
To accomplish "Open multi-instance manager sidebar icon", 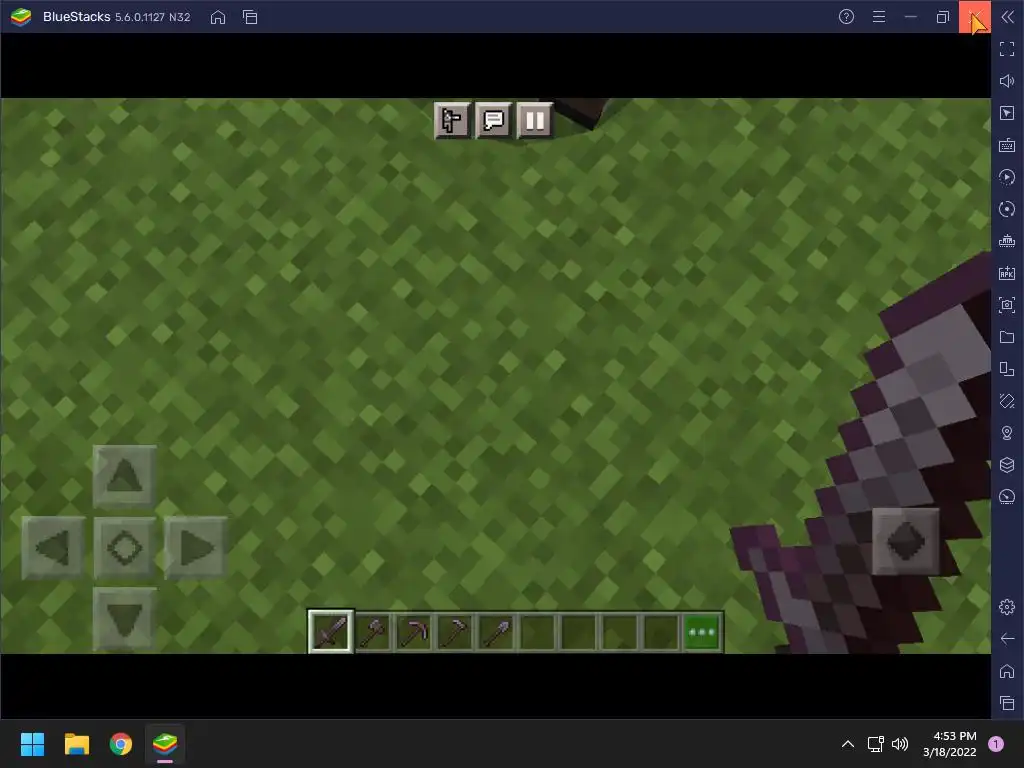I will point(1007,369).
